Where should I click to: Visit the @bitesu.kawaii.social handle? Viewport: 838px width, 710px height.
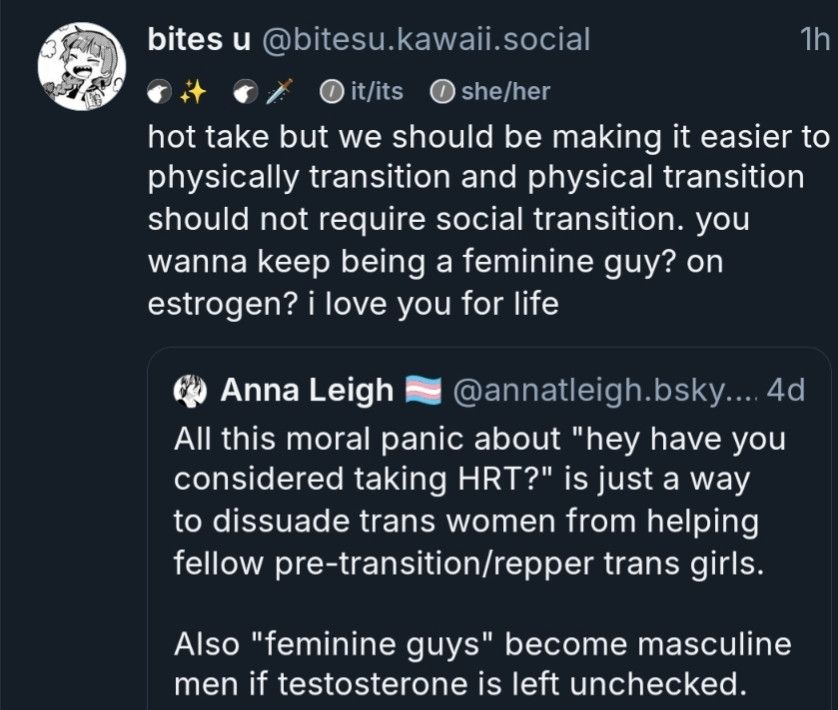coord(425,39)
